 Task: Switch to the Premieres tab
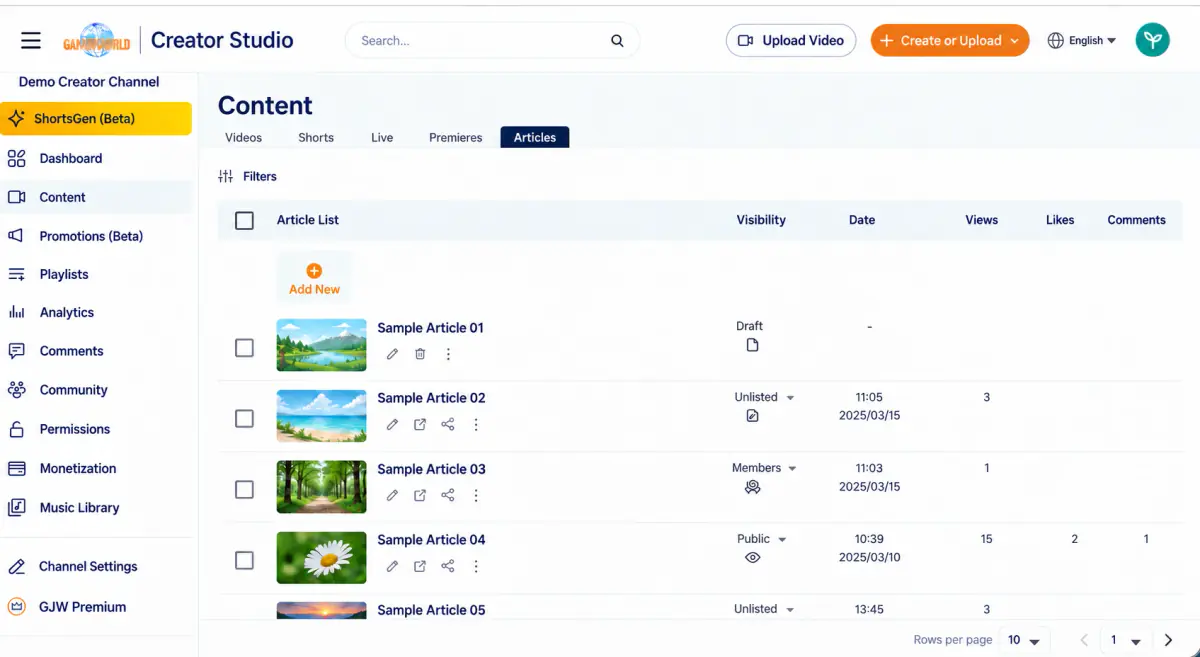pyautogui.click(x=456, y=138)
